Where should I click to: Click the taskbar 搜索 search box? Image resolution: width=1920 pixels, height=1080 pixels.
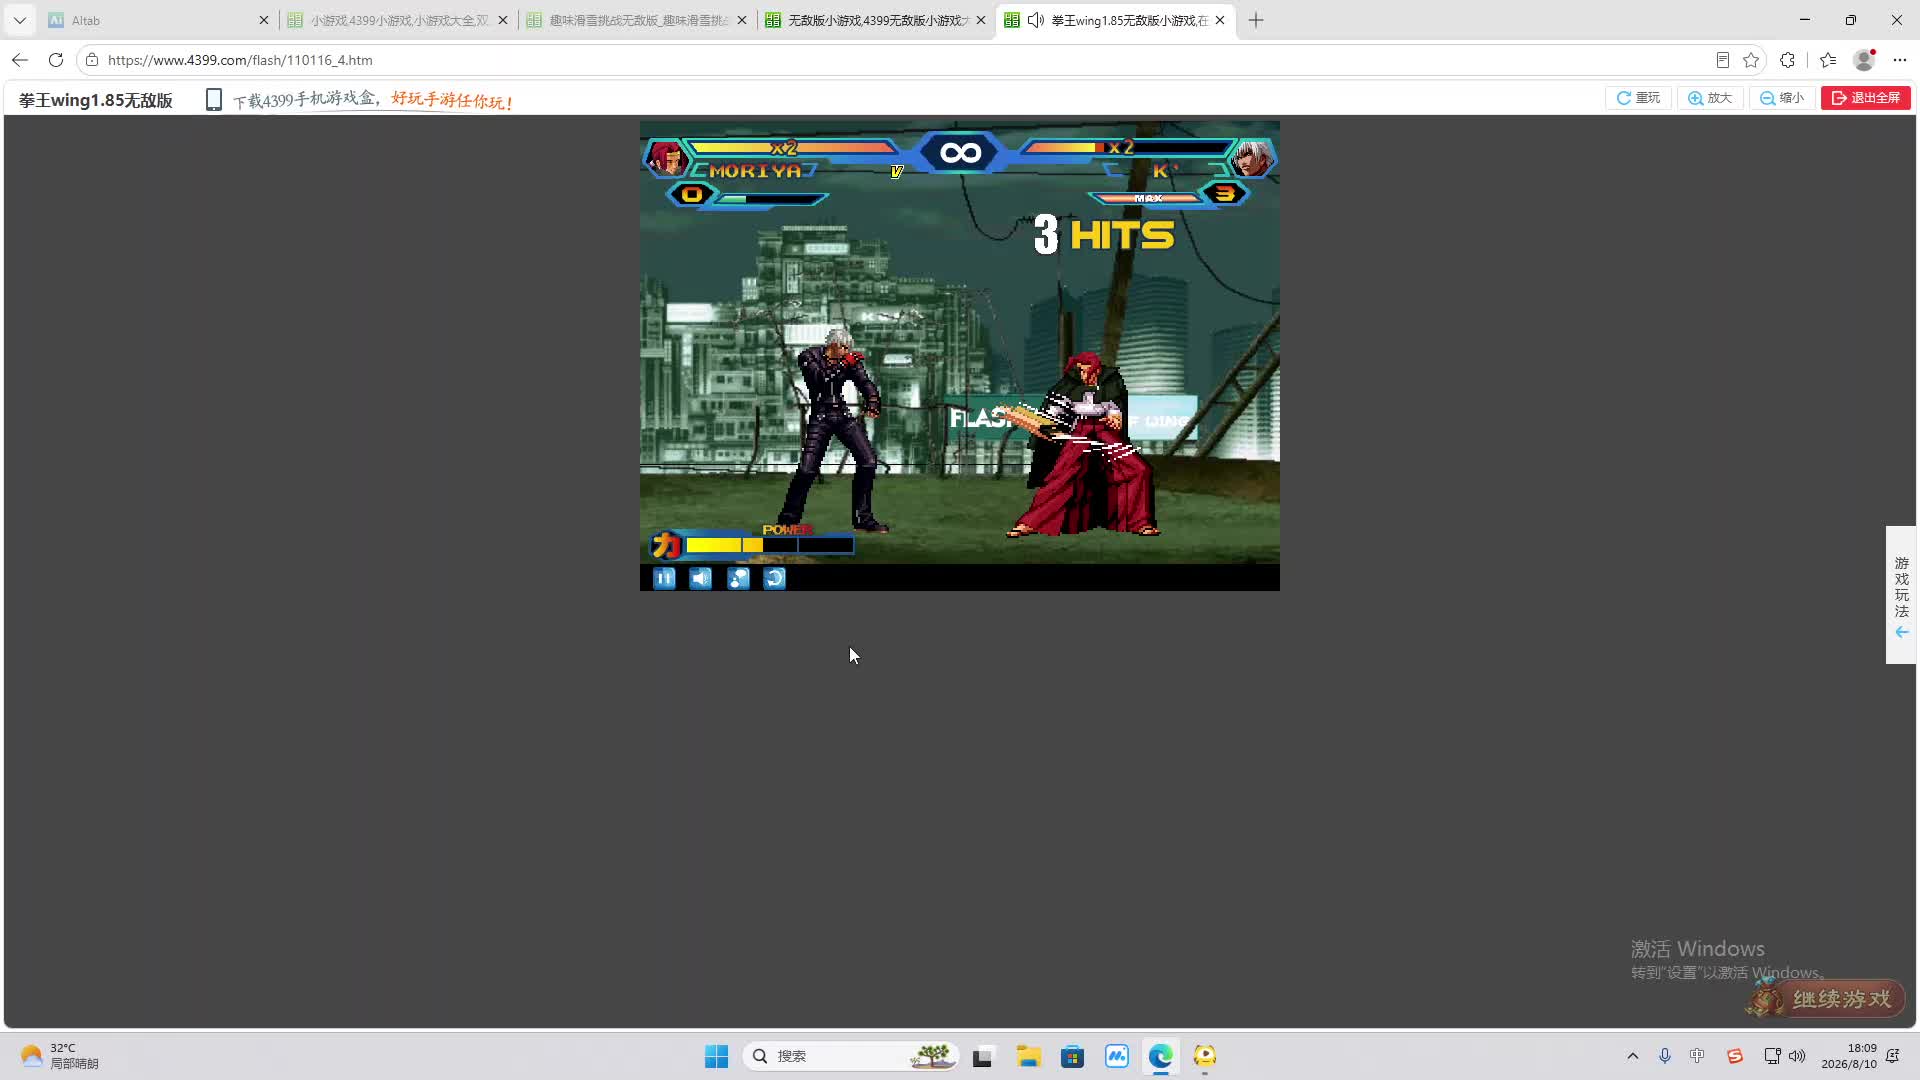(x=850, y=1056)
